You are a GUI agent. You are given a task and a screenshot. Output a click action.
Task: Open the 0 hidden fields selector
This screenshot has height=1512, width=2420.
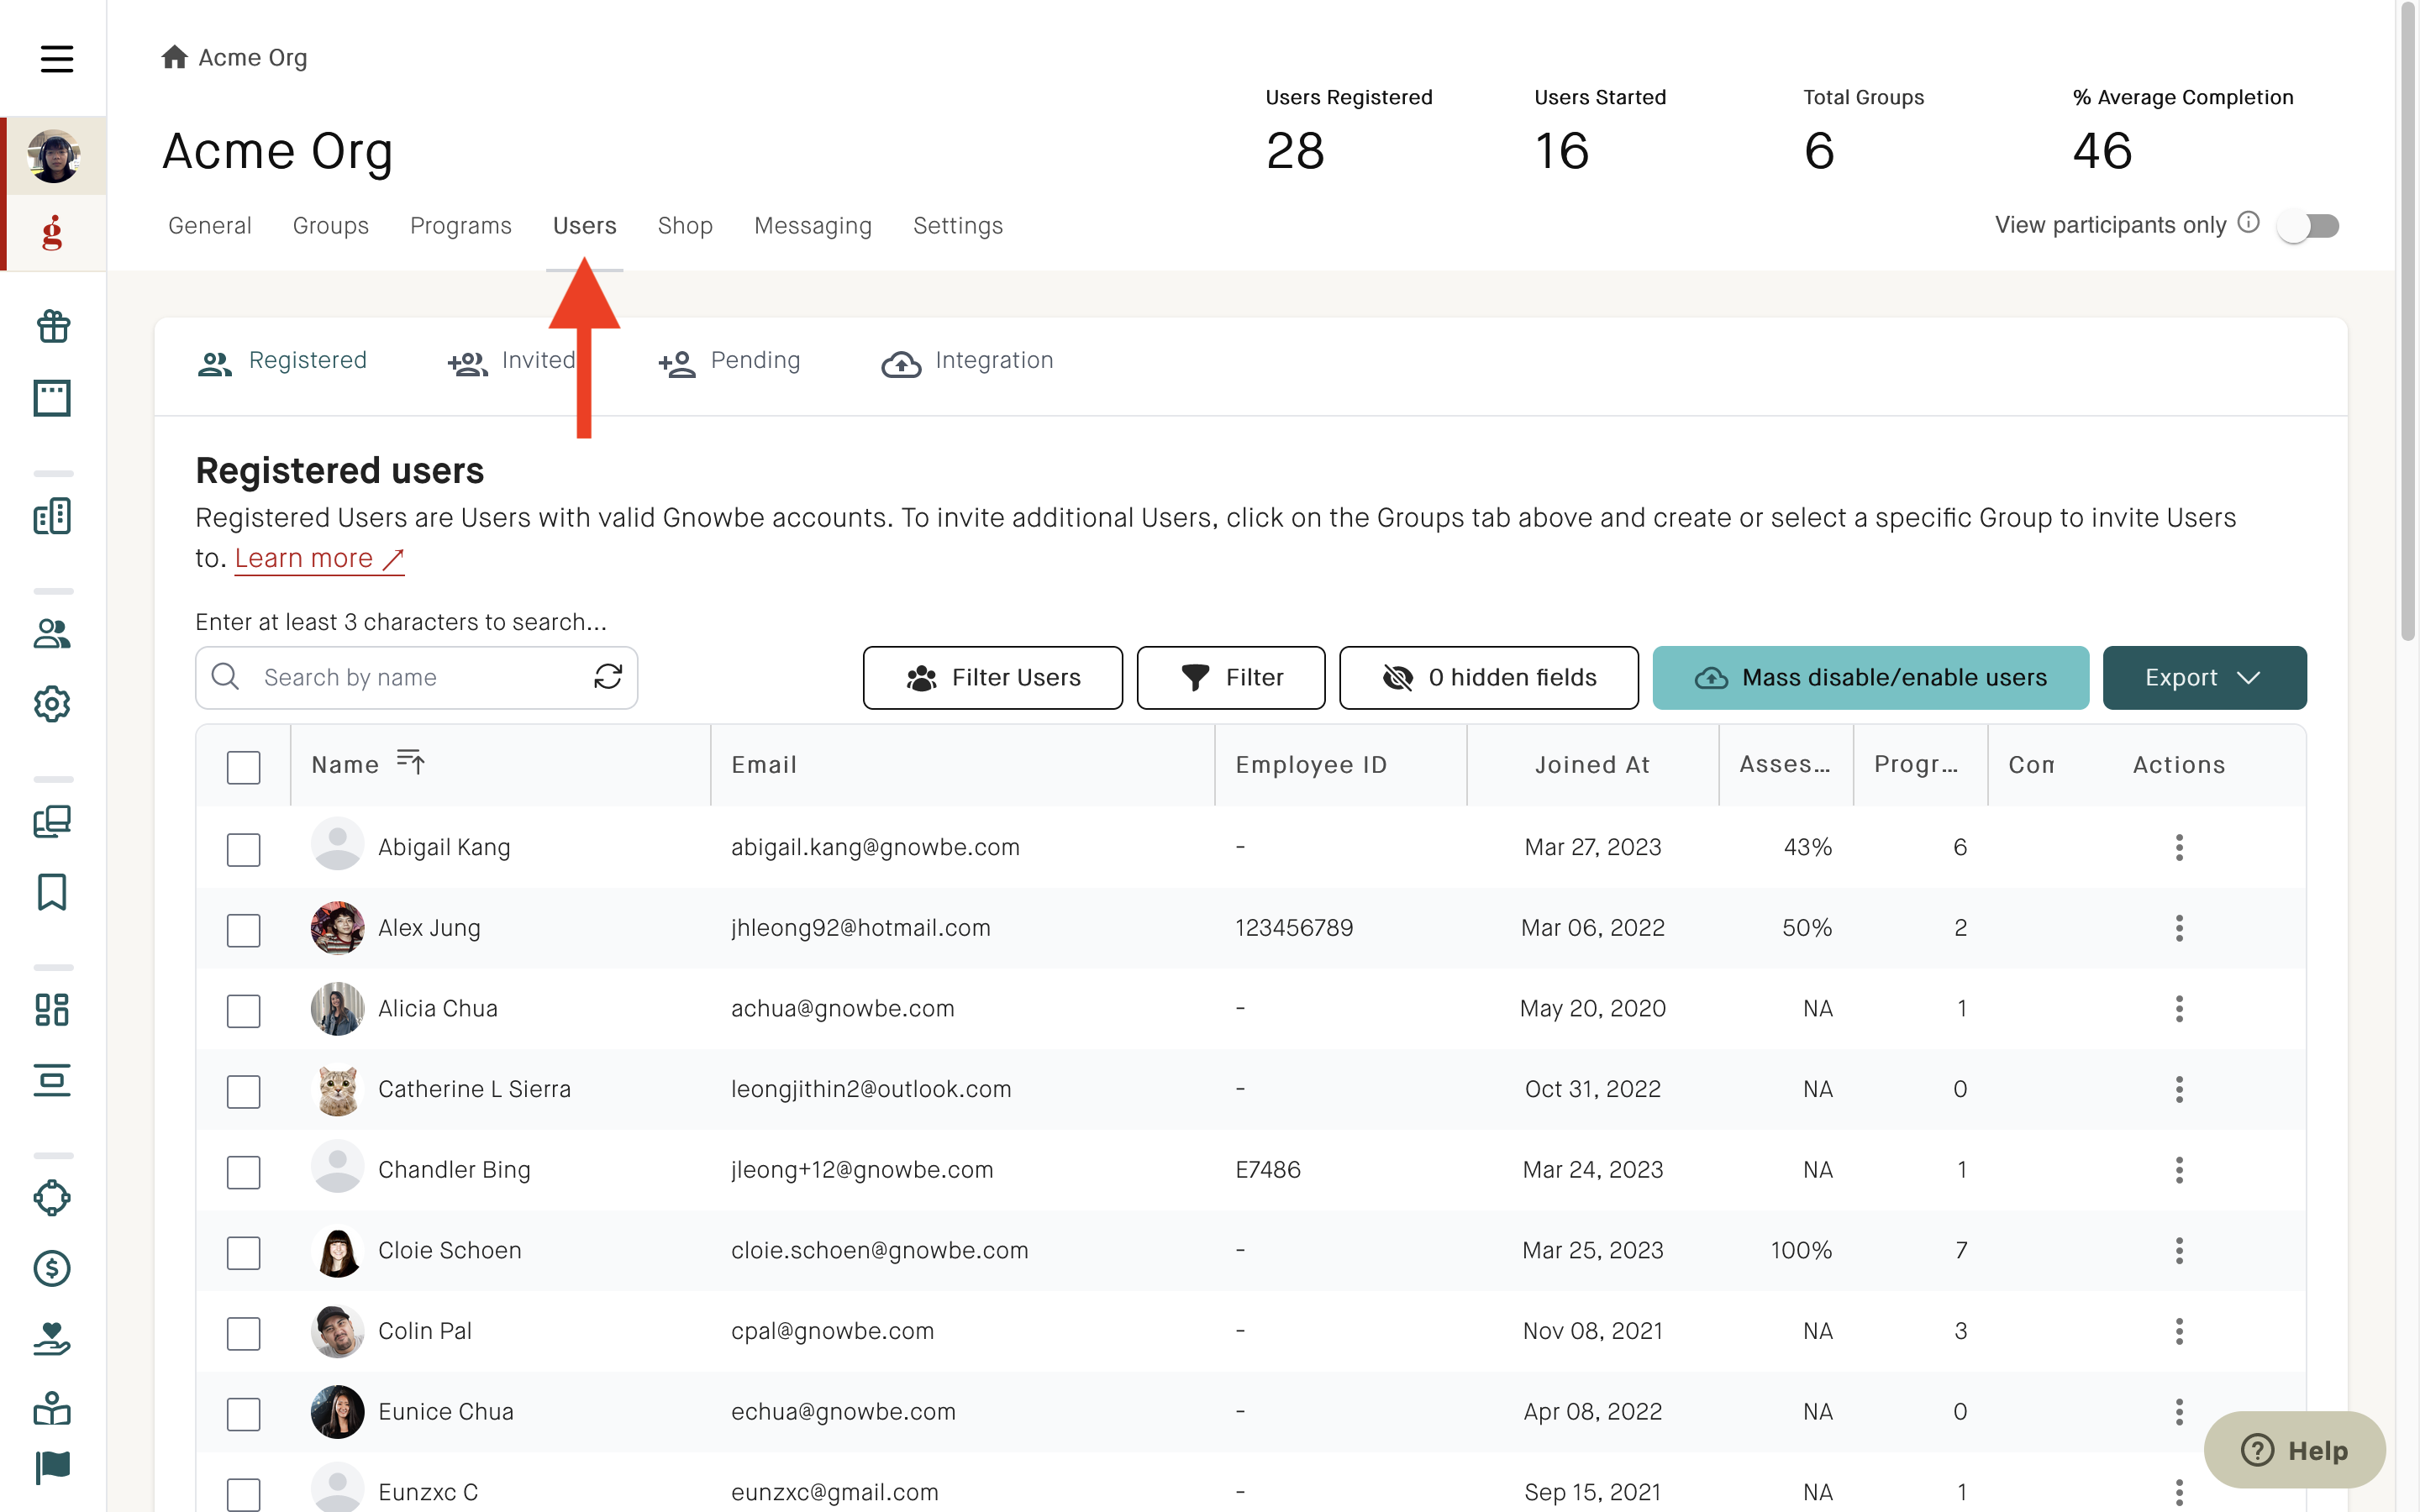(1488, 677)
